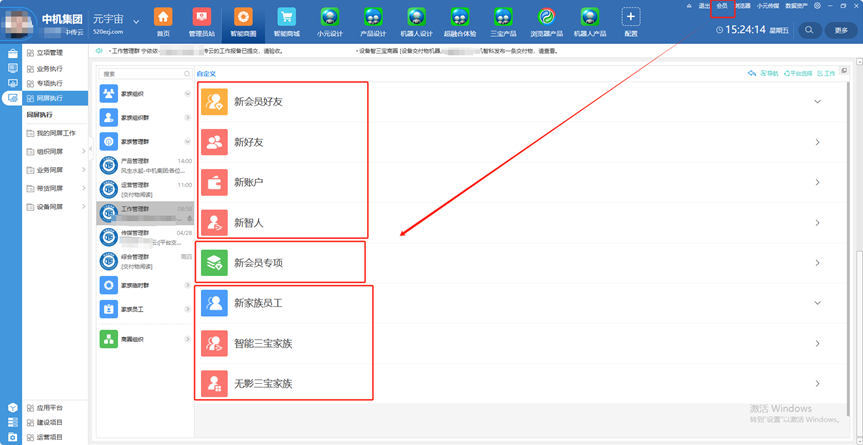Open the 智能商城 shopping cart icon
Screen dimensions: 863x445
click(286, 17)
